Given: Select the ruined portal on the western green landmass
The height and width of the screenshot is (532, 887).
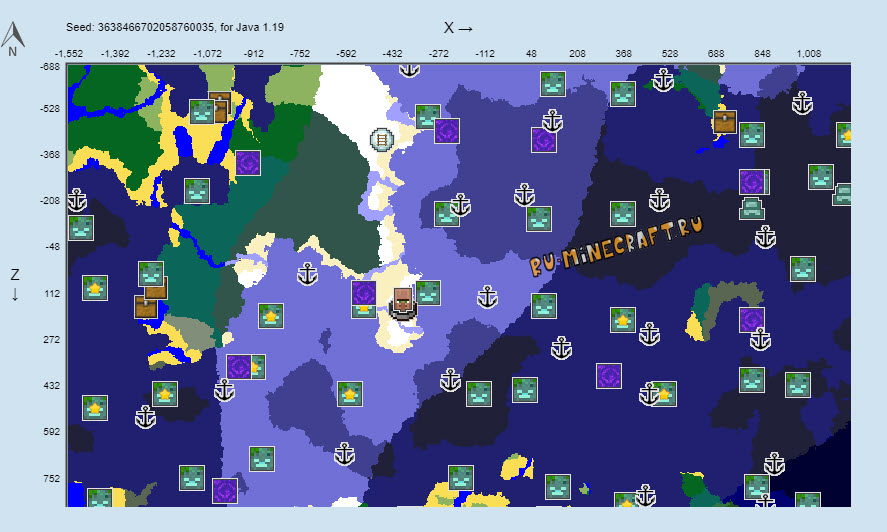Looking at the screenshot, I should pos(248,163).
